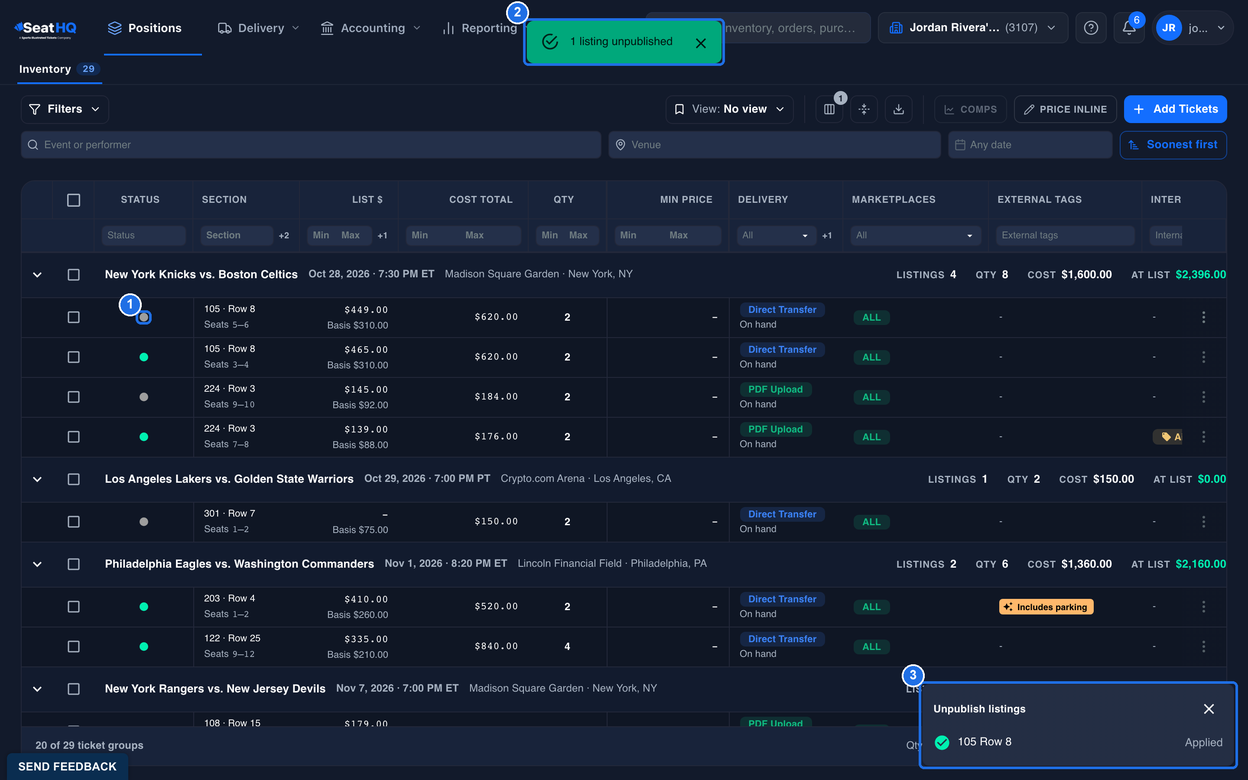1248x780 pixels.
Task: Close the Unpublish listings panel
Action: point(1209,709)
